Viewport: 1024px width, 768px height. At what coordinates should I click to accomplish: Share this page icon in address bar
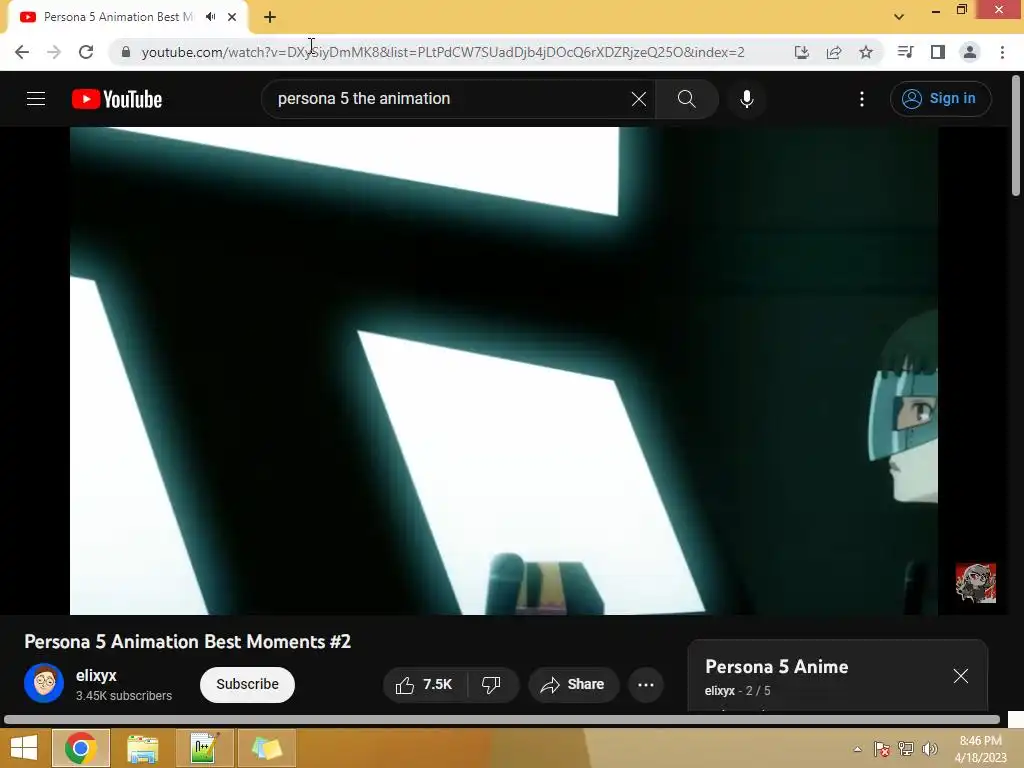pyautogui.click(x=833, y=52)
